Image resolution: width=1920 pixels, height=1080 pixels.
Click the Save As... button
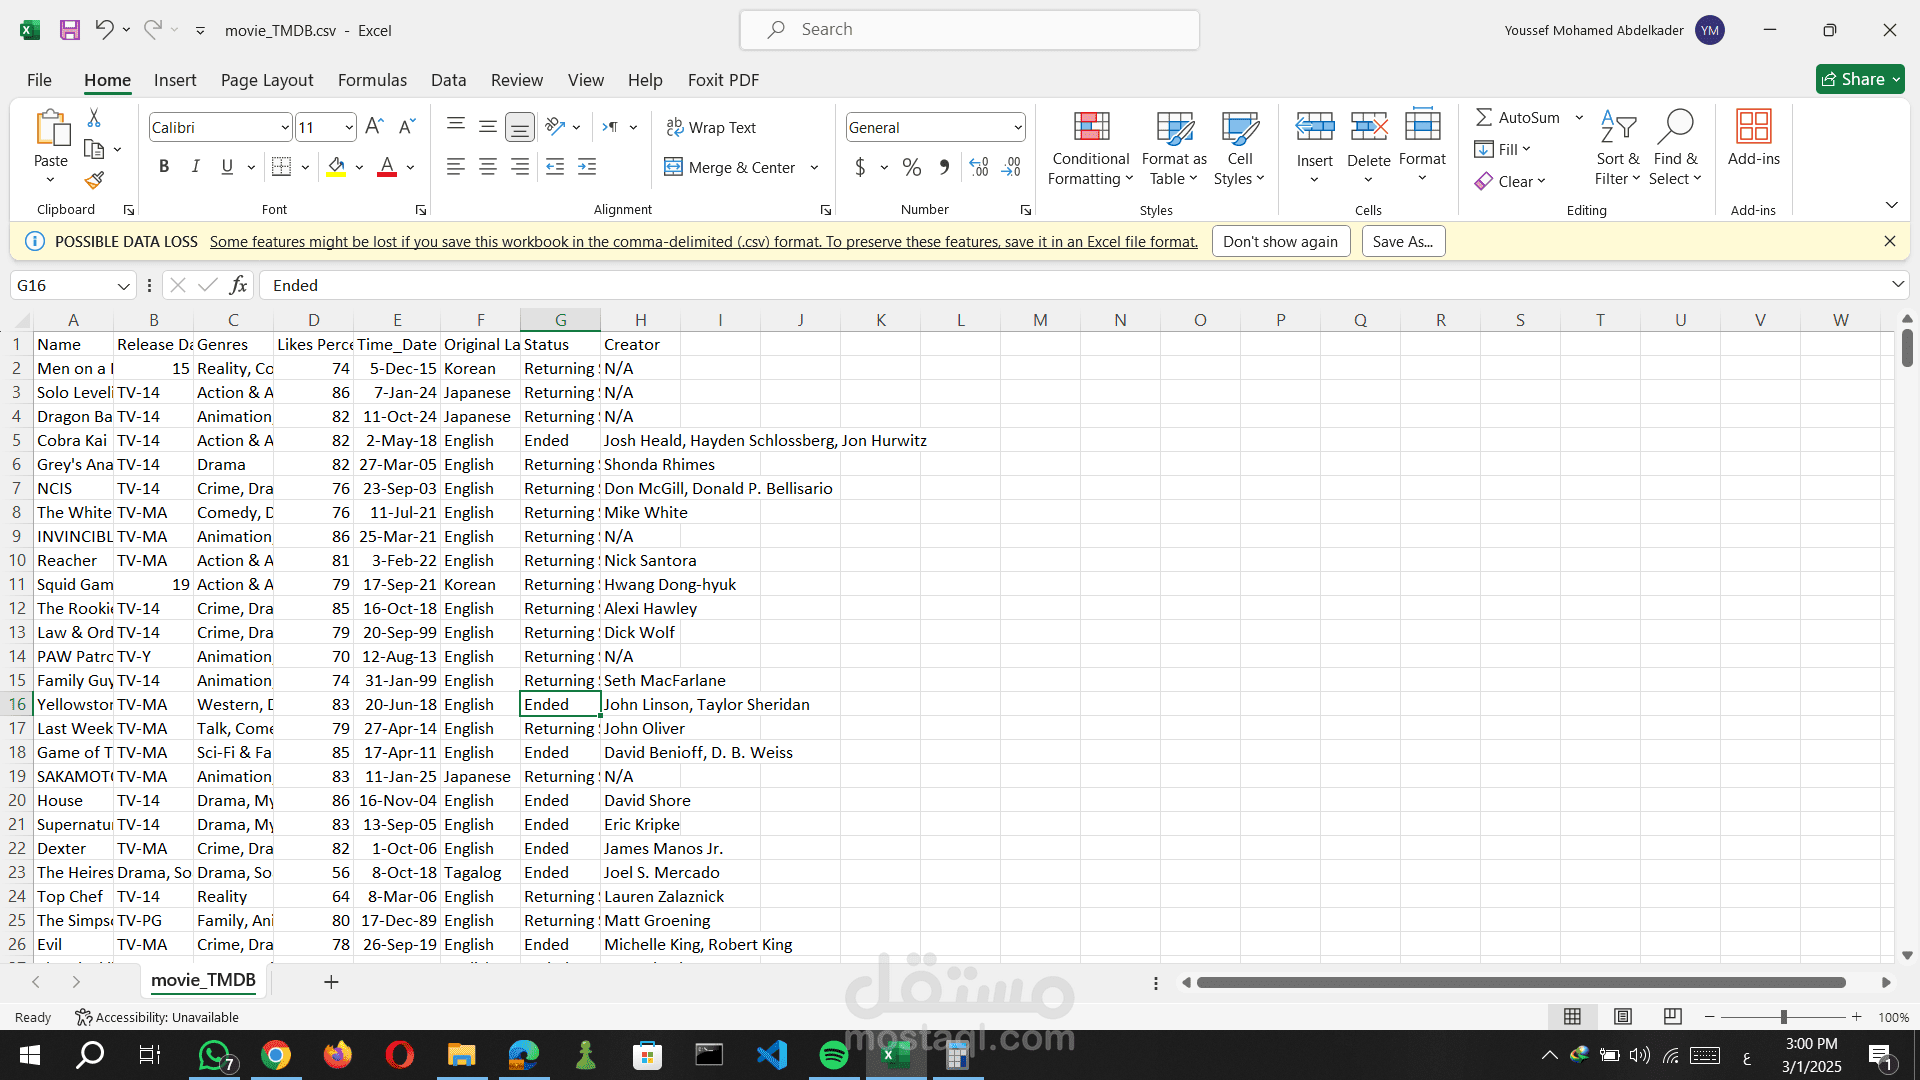(1402, 242)
